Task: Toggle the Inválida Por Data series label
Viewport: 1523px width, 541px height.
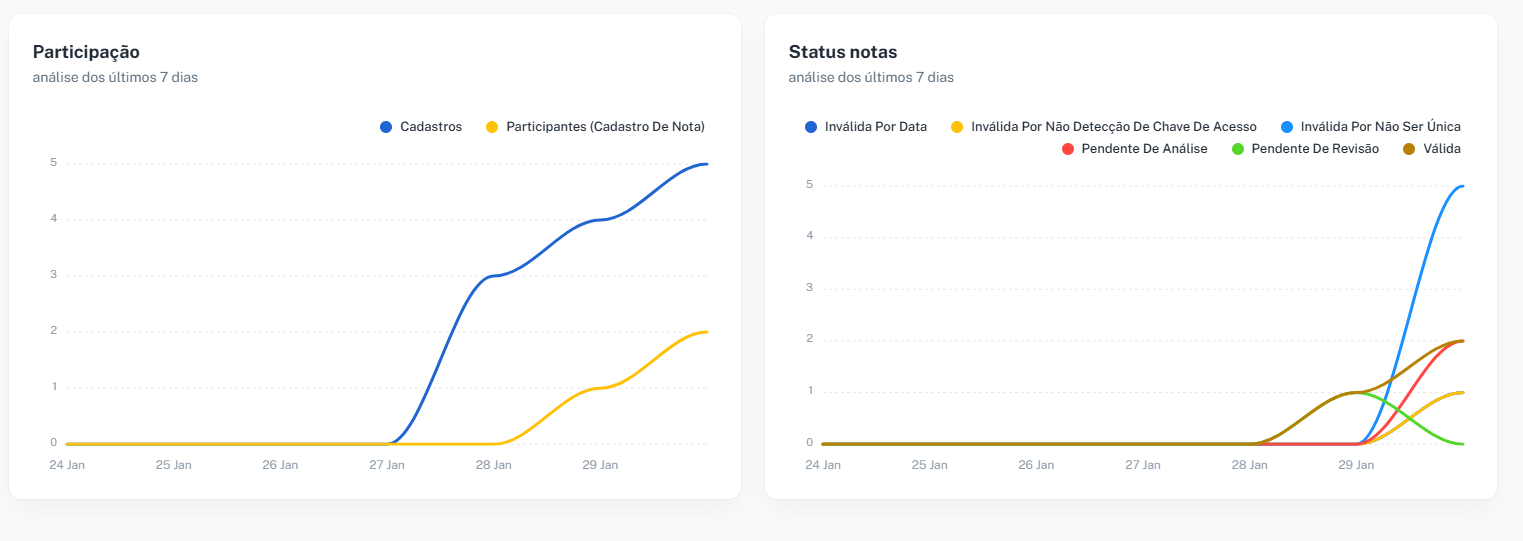Action: tap(876, 127)
